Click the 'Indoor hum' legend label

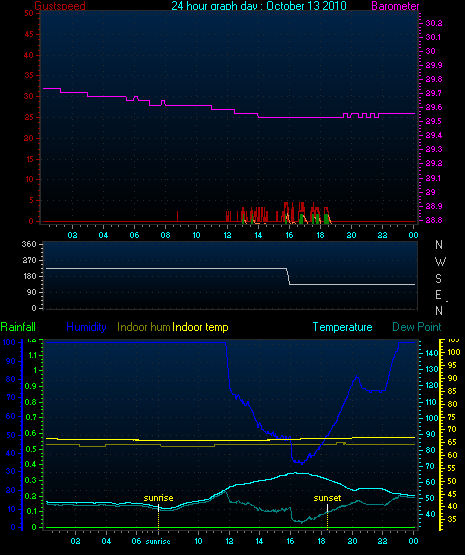click(144, 326)
